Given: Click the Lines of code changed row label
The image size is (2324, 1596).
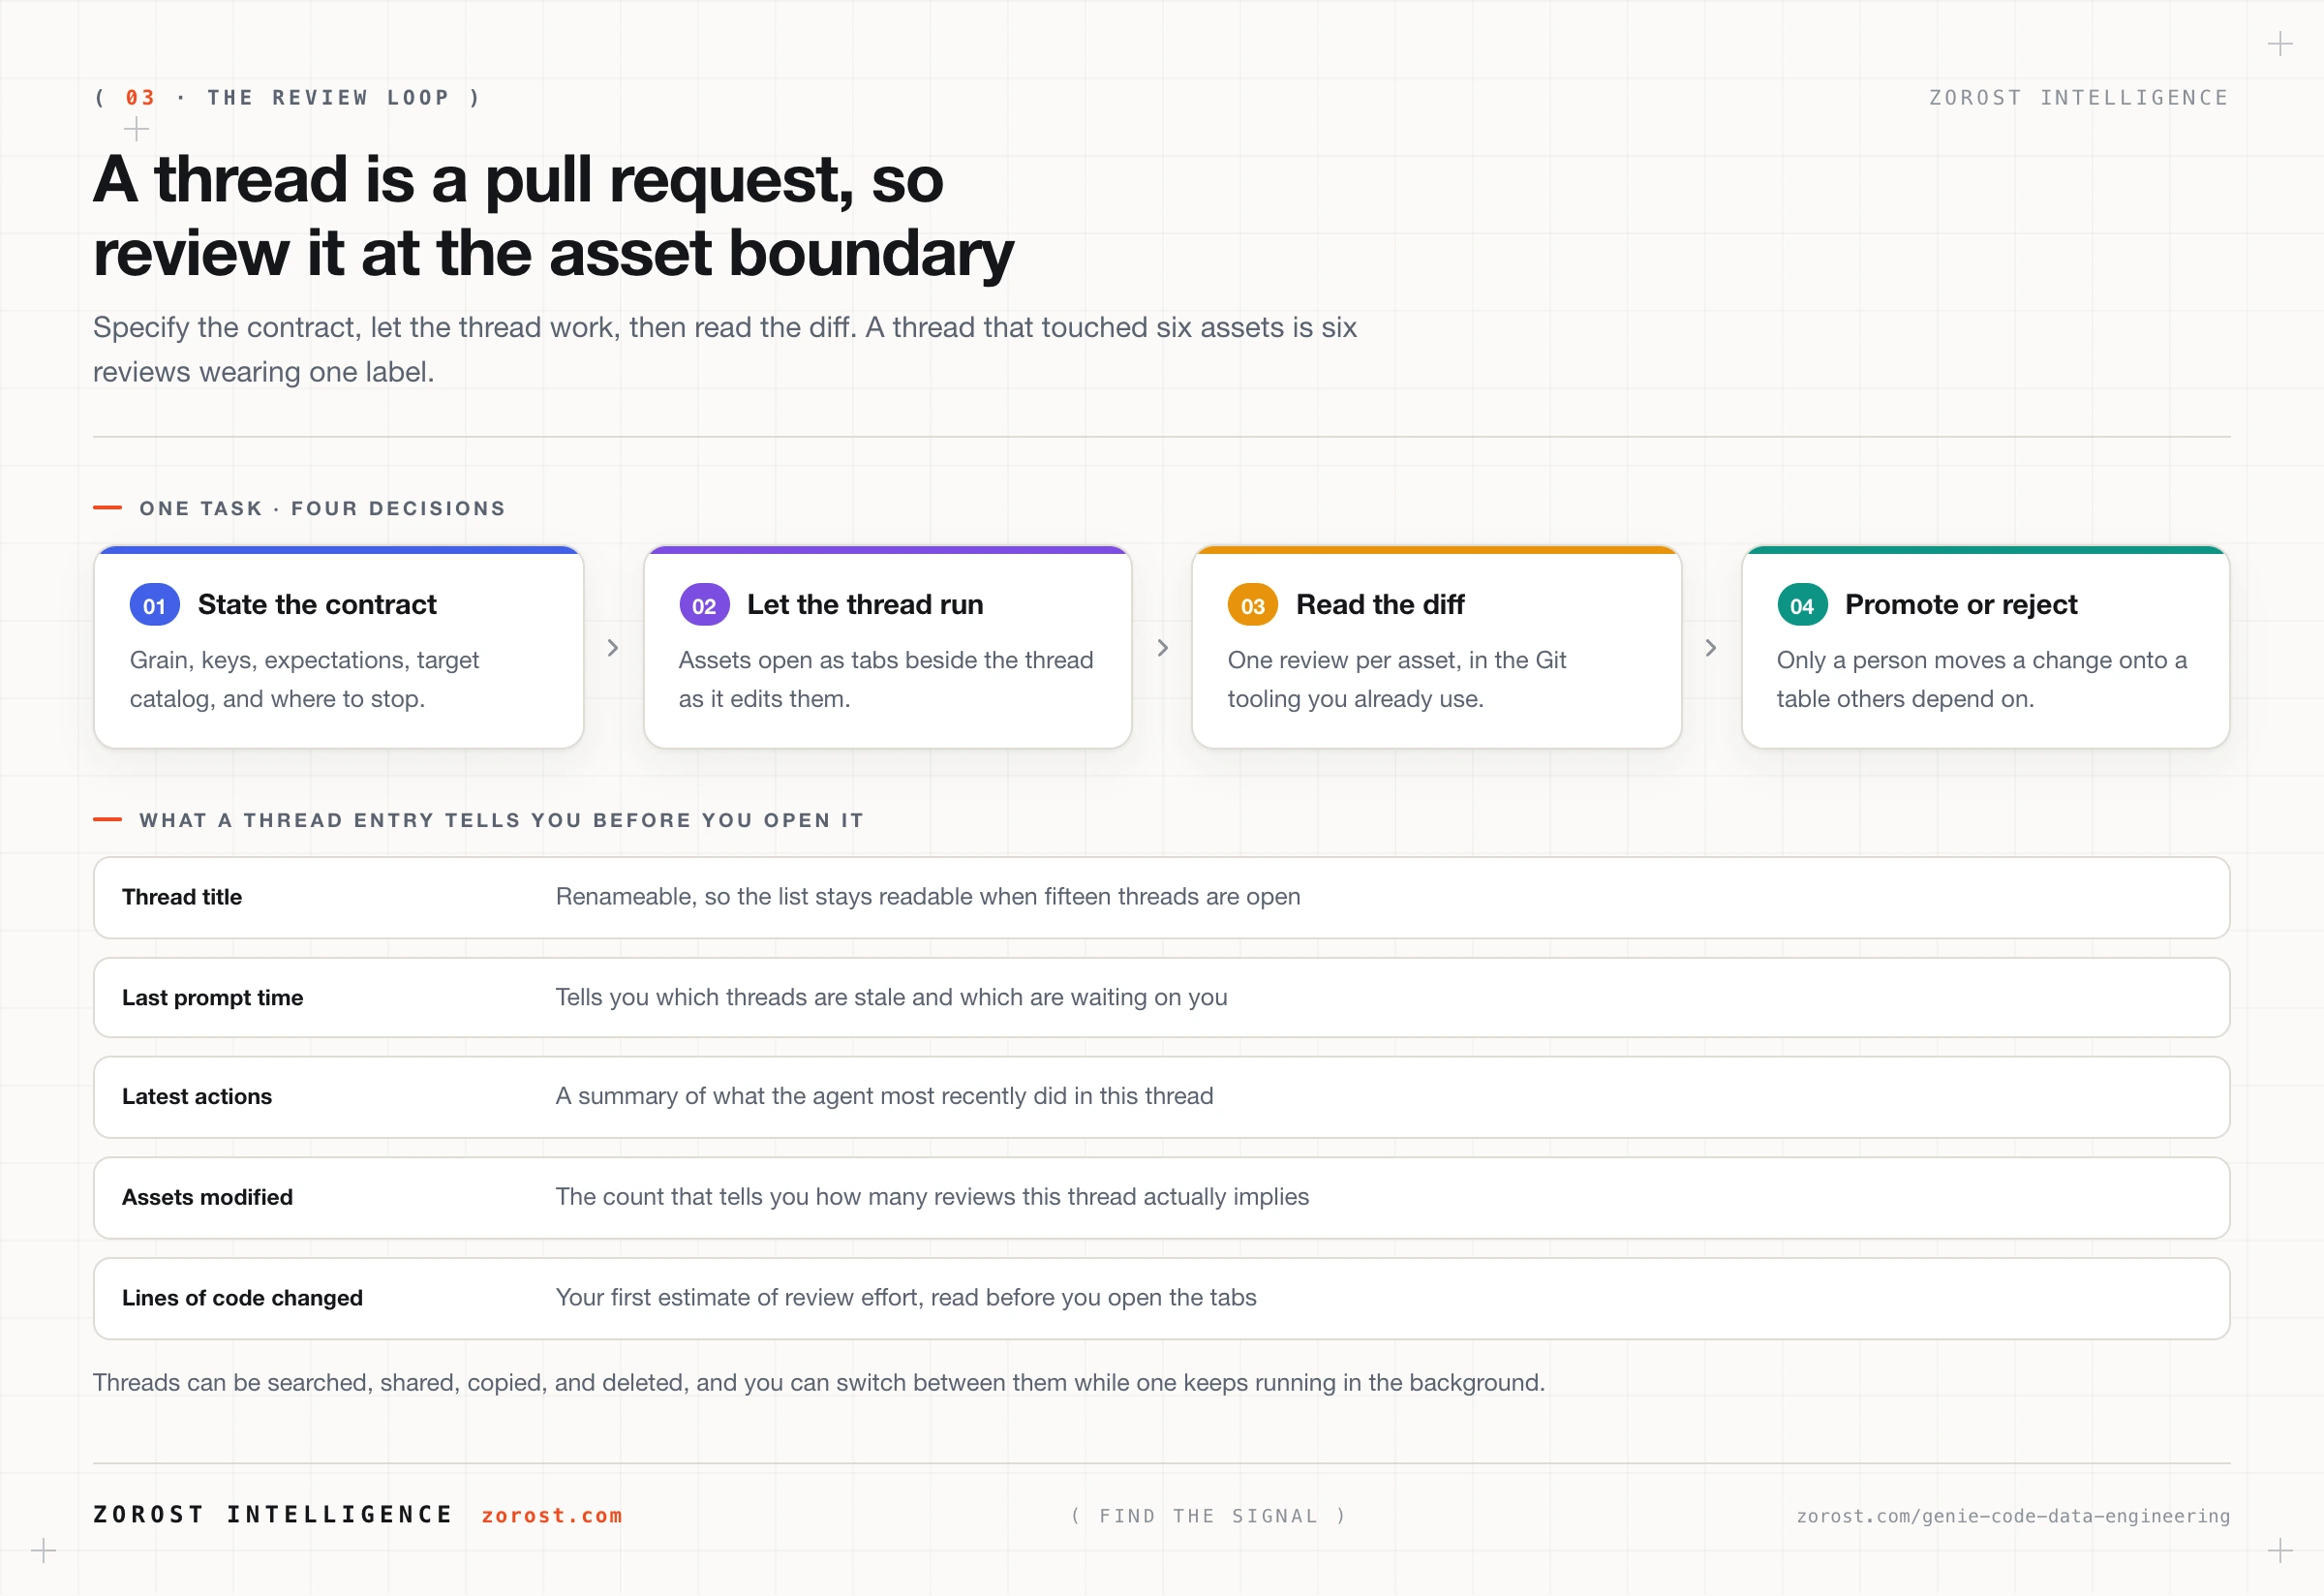Looking at the screenshot, I should [x=242, y=1298].
